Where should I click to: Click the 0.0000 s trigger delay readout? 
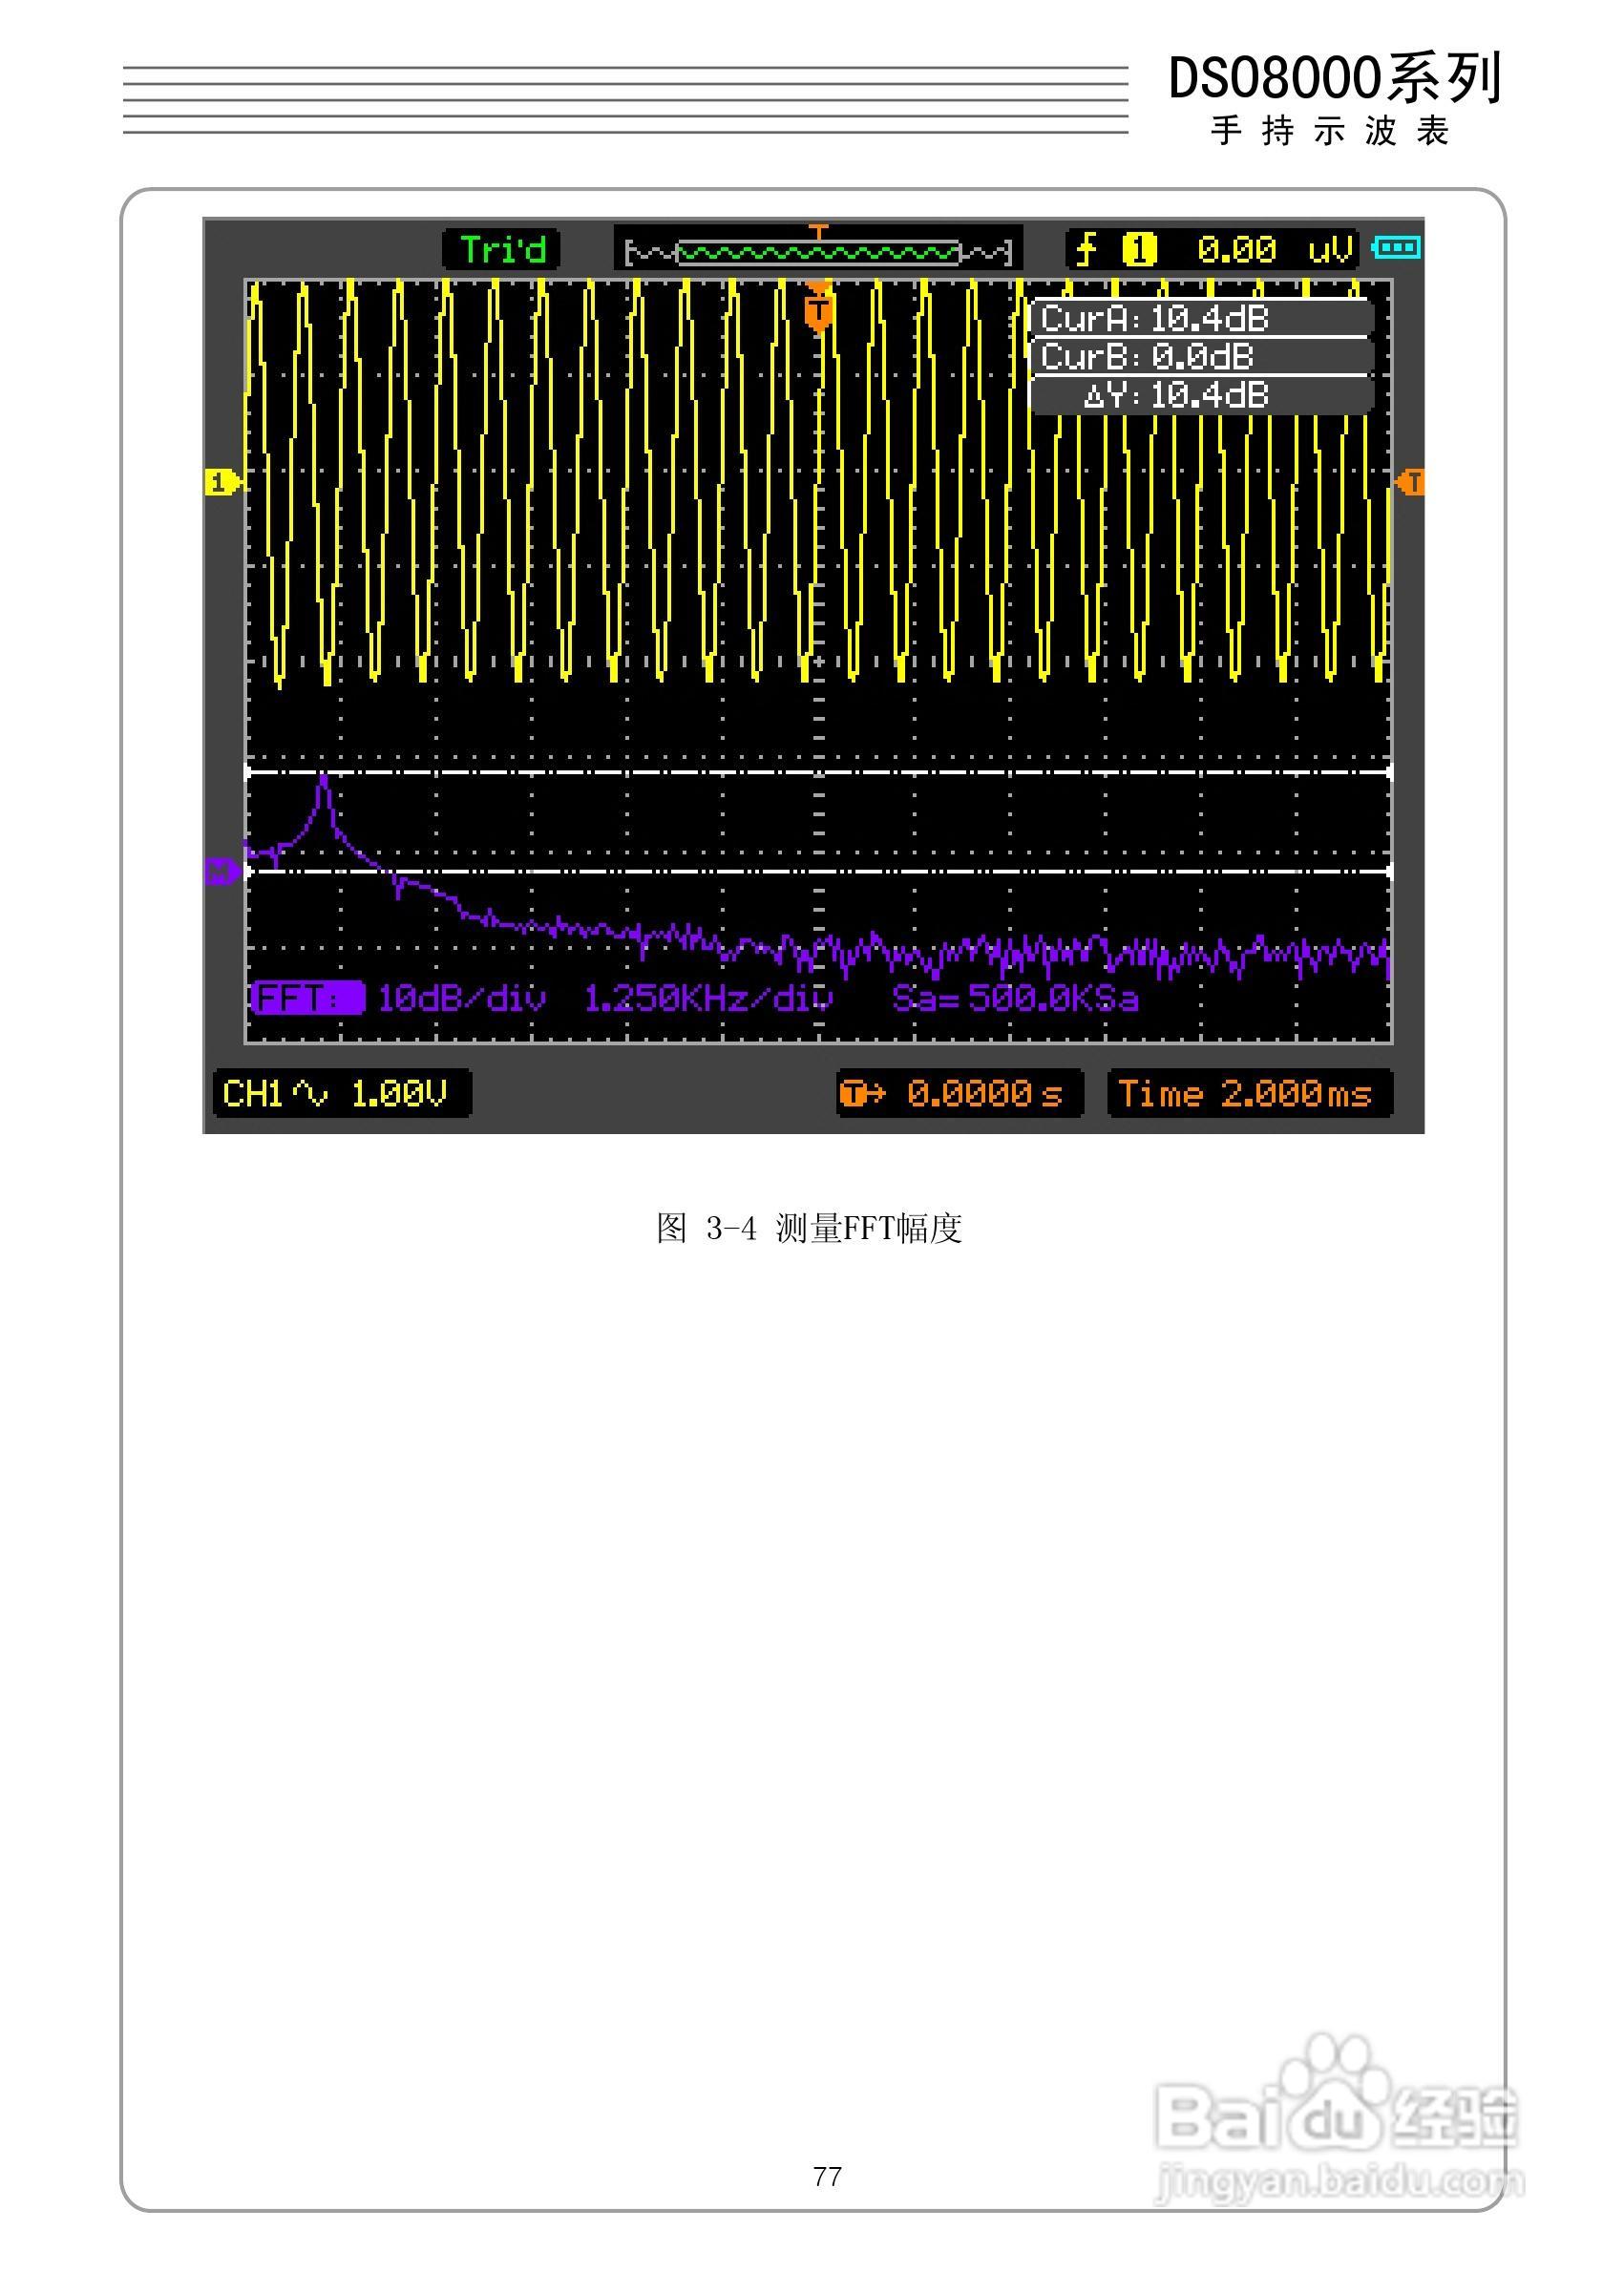pos(960,1093)
